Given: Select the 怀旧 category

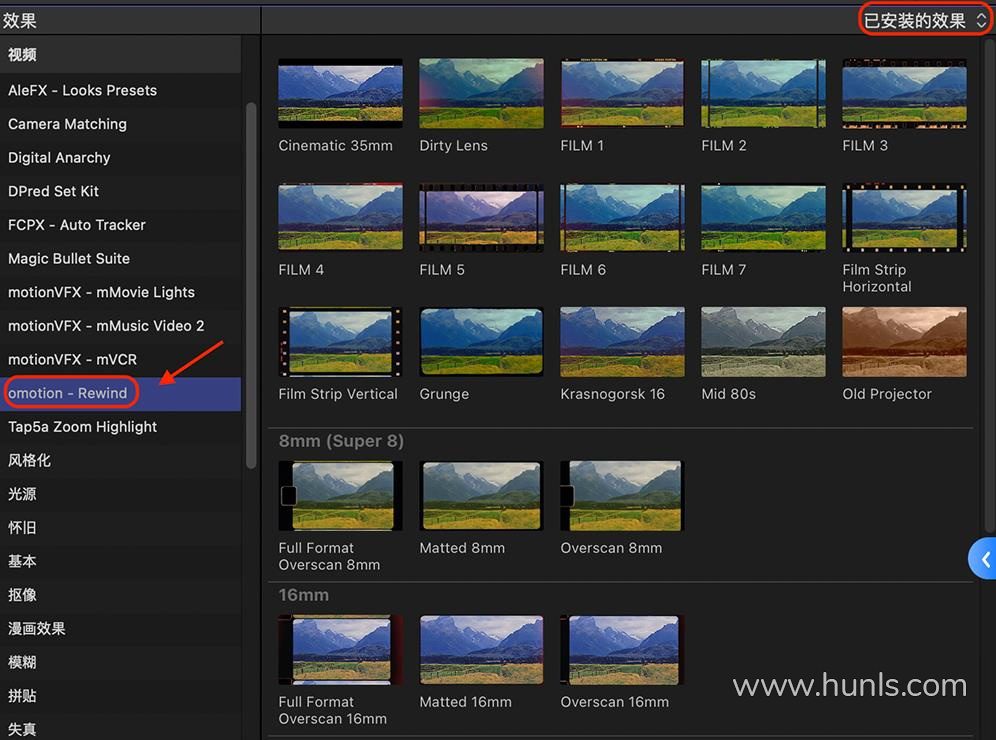Looking at the screenshot, I should point(121,528).
